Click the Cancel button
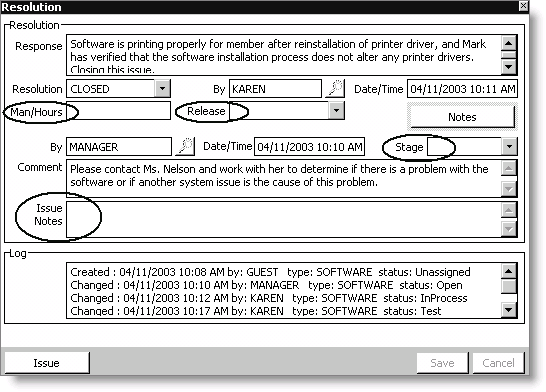This screenshot has width=546, height=392. [x=498, y=363]
